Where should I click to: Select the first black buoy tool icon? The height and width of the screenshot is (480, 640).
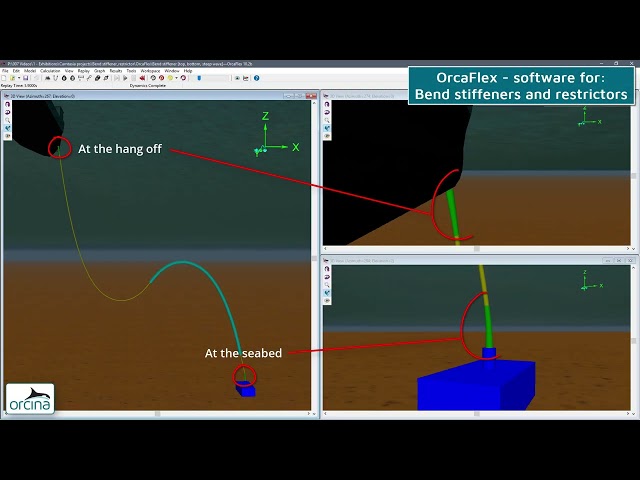(64, 78)
